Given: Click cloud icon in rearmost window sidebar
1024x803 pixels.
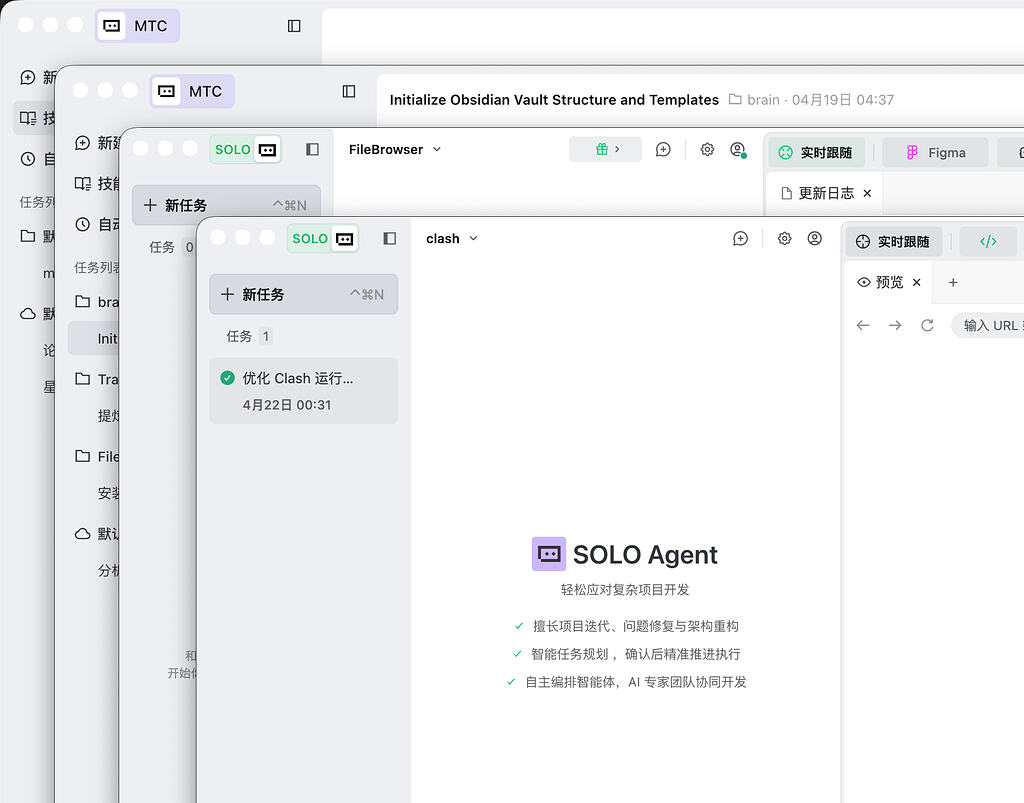Looking at the screenshot, I should click(27, 313).
